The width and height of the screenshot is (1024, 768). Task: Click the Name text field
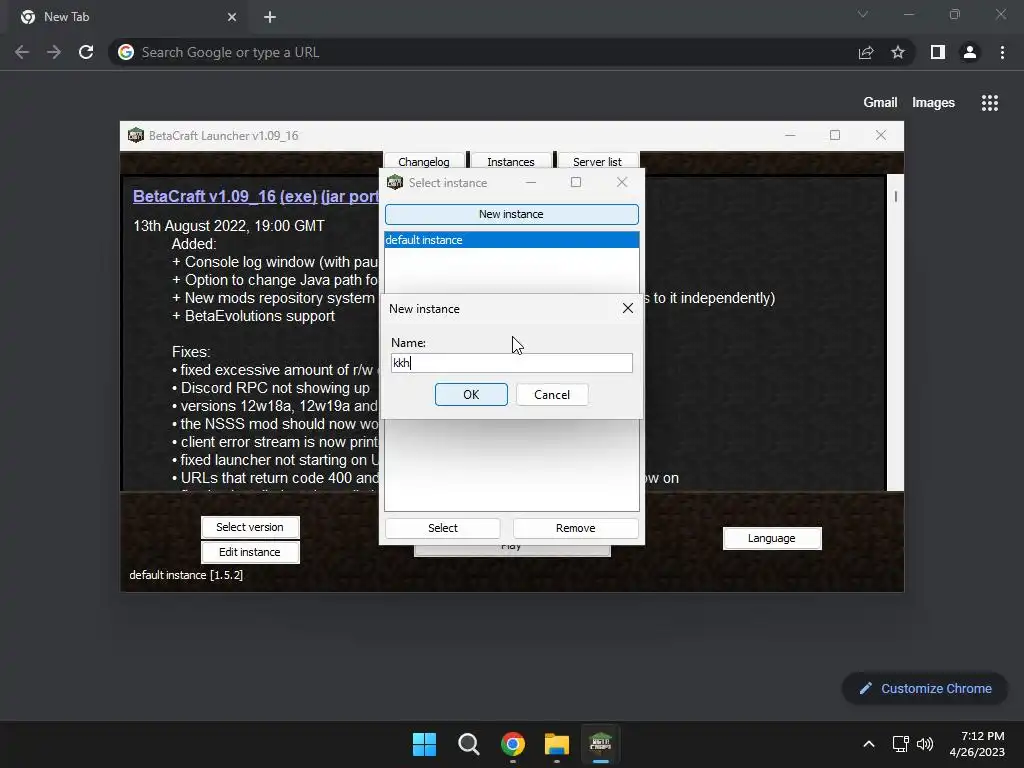(511, 363)
